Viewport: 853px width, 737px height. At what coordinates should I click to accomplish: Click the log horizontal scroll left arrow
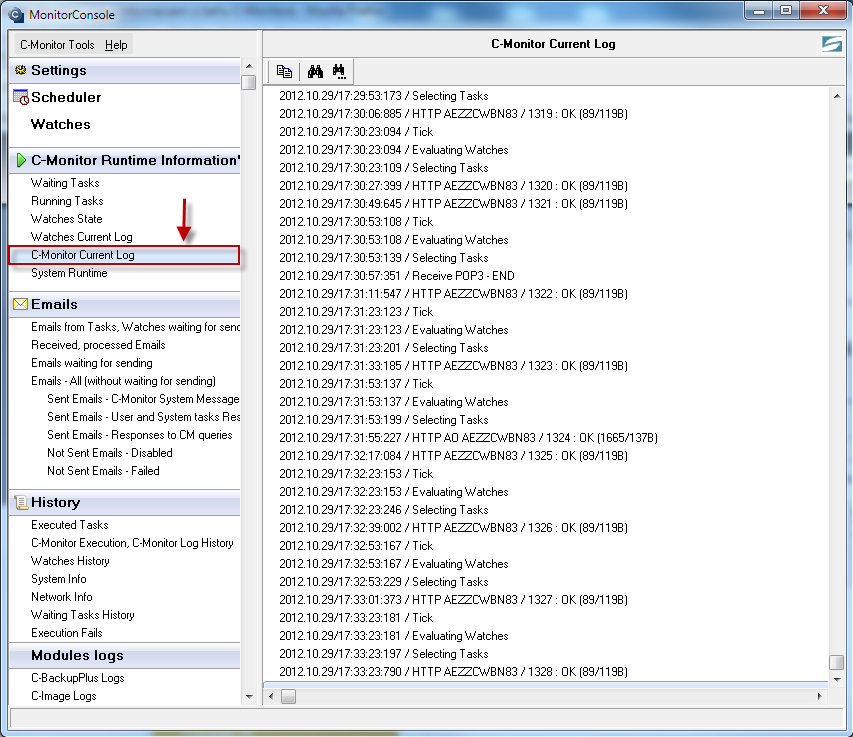(271, 696)
